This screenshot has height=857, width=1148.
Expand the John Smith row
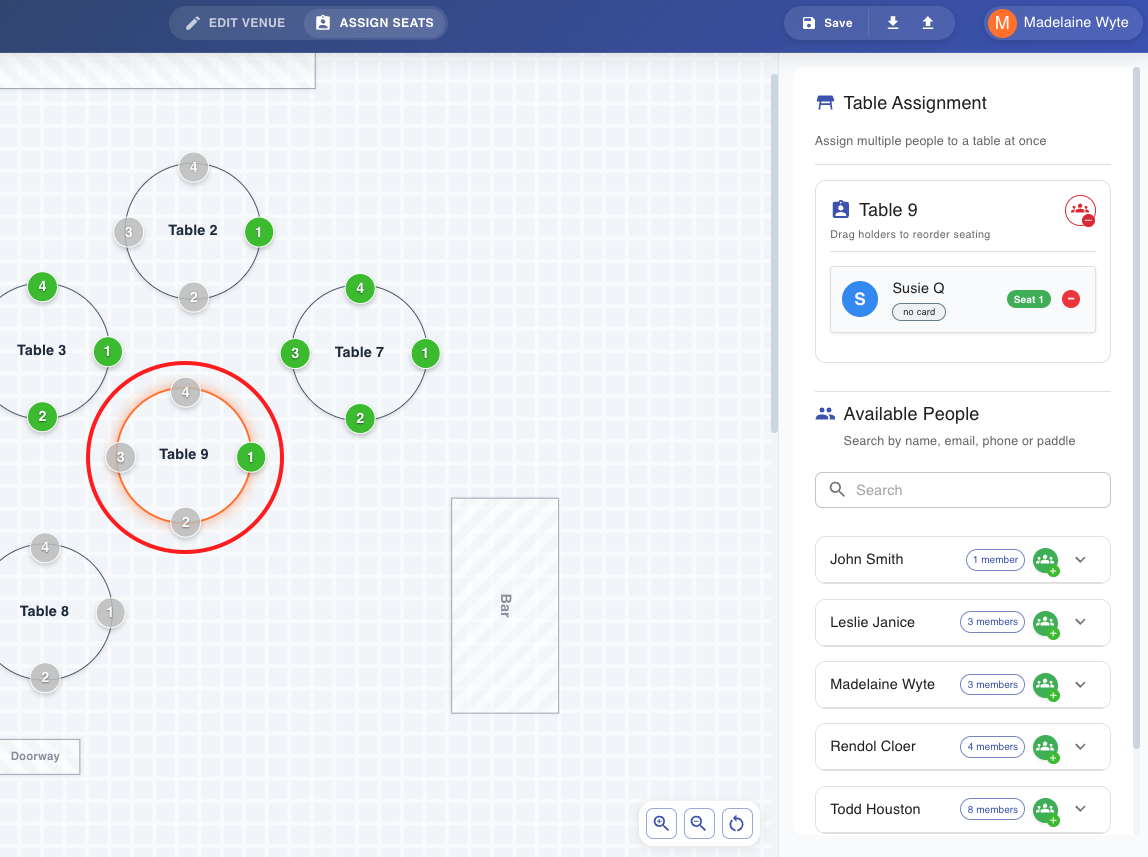coord(1080,560)
